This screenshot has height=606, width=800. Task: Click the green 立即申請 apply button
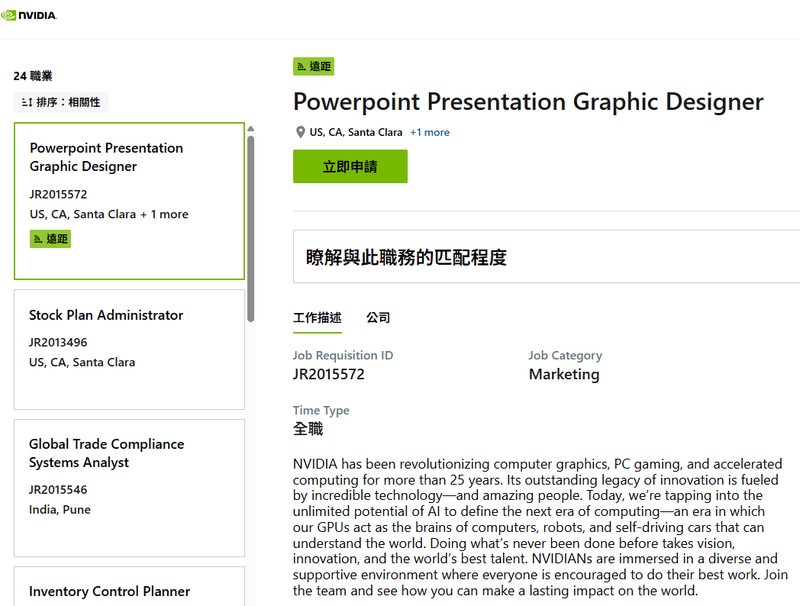(350, 166)
